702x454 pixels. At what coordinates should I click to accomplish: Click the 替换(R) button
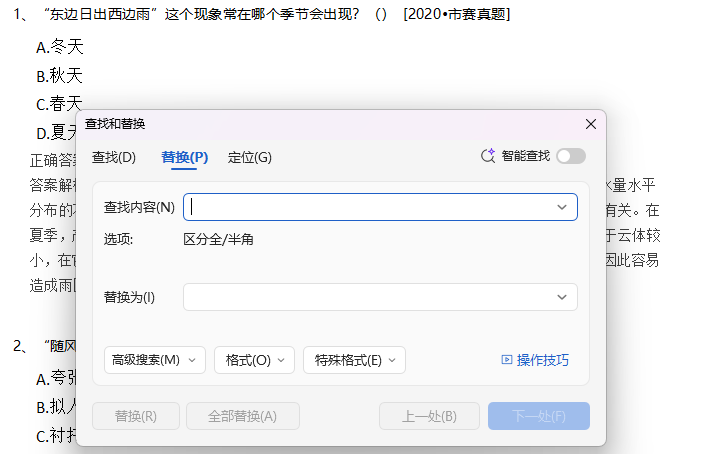[x=136, y=416]
